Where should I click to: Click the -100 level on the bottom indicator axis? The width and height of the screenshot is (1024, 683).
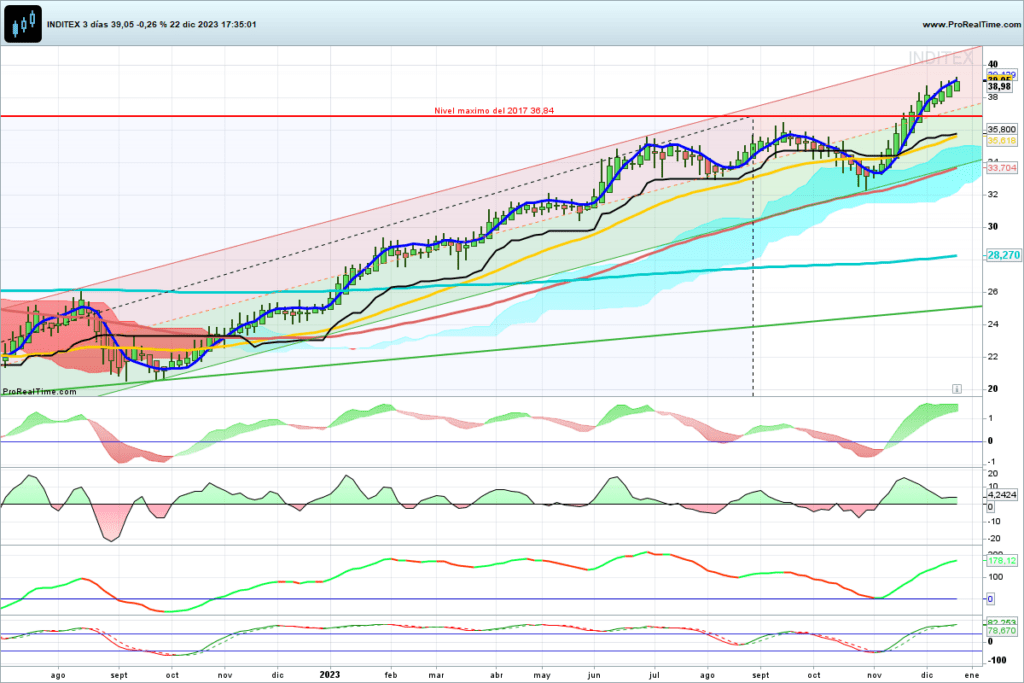click(997, 660)
